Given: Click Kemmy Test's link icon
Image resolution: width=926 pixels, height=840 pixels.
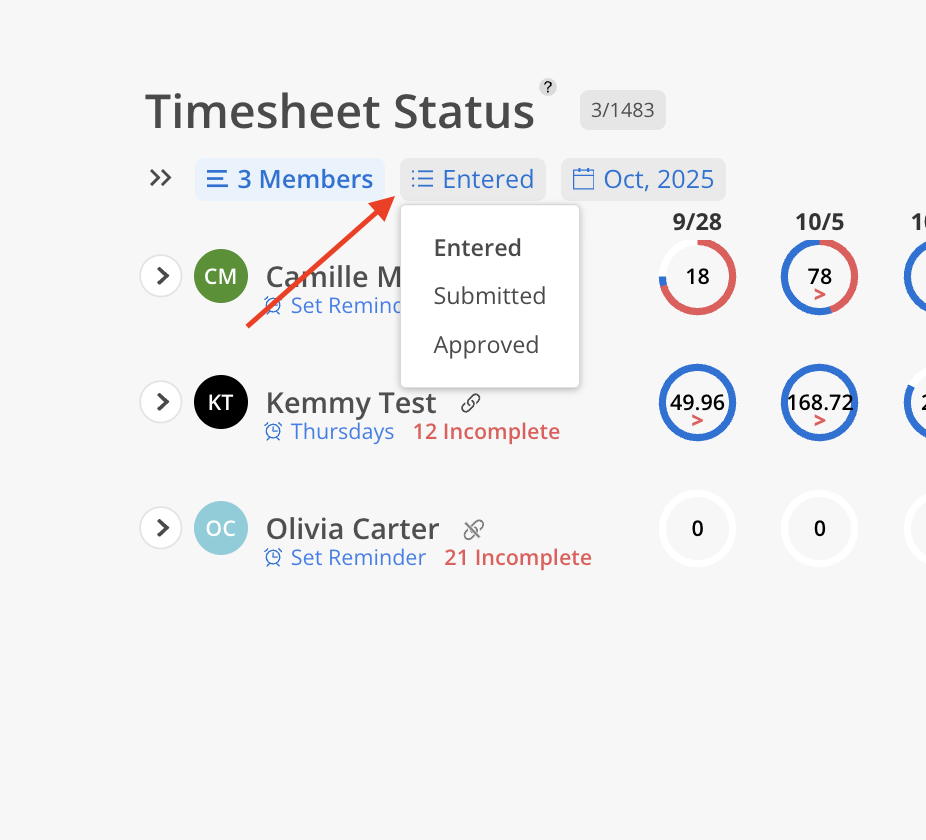Looking at the screenshot, I should pyautogui.click(x=471, y=403).
